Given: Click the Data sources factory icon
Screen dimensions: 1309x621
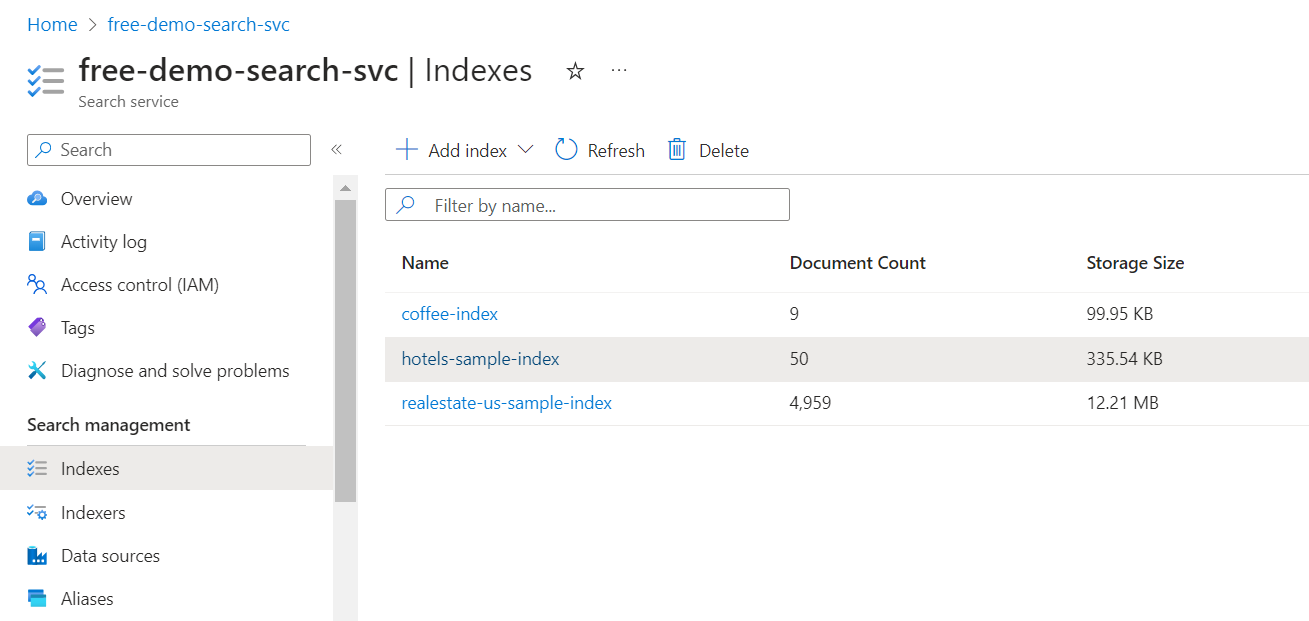Looking at the screenshot, I should pyautogui.click(x=37, y=556).
